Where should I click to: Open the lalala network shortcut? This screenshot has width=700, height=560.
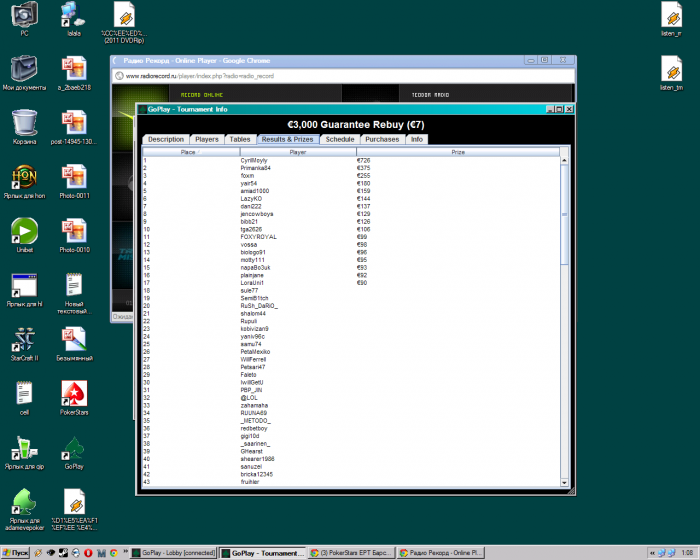(x=74, y=19)
